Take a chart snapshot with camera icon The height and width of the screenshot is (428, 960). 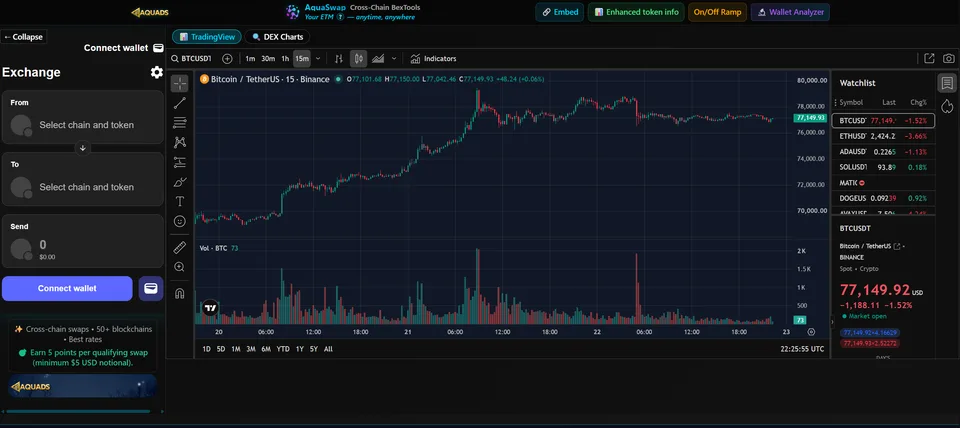(948, 59)
